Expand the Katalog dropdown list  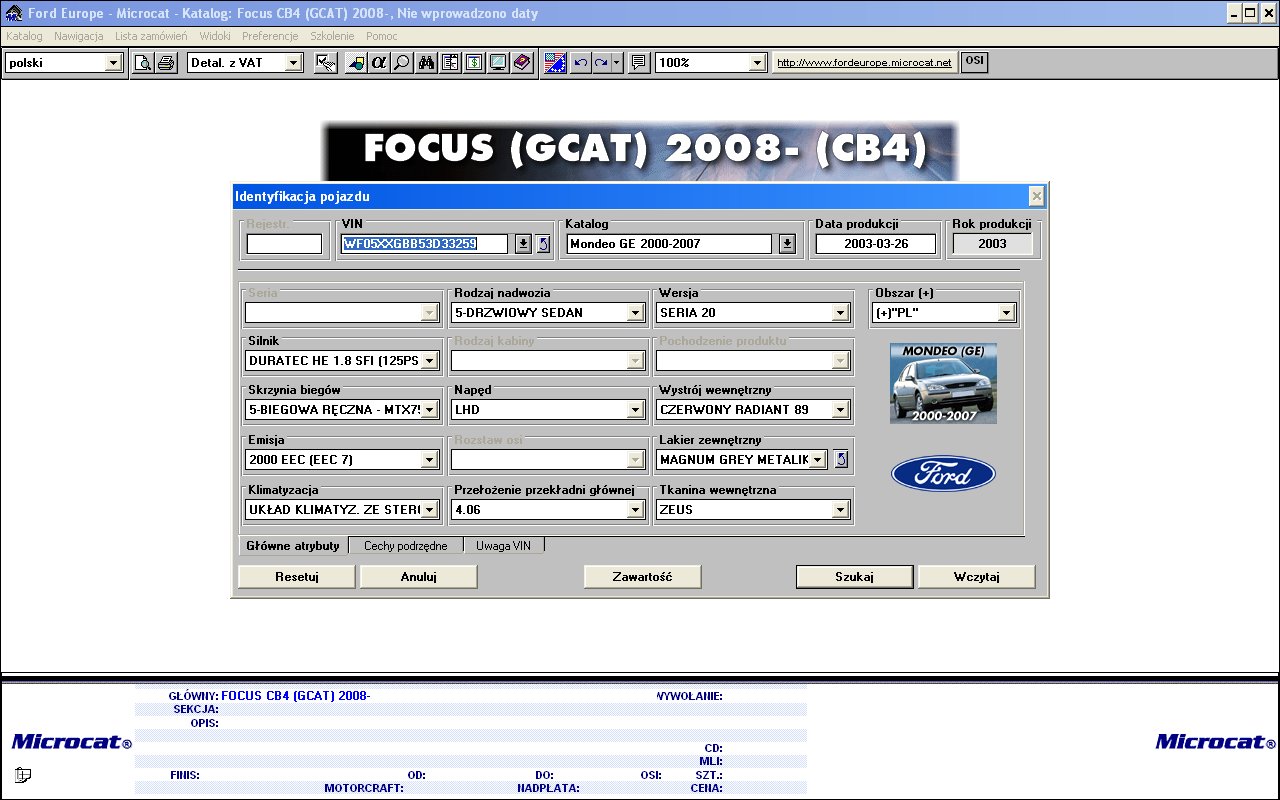click(787, 244)
